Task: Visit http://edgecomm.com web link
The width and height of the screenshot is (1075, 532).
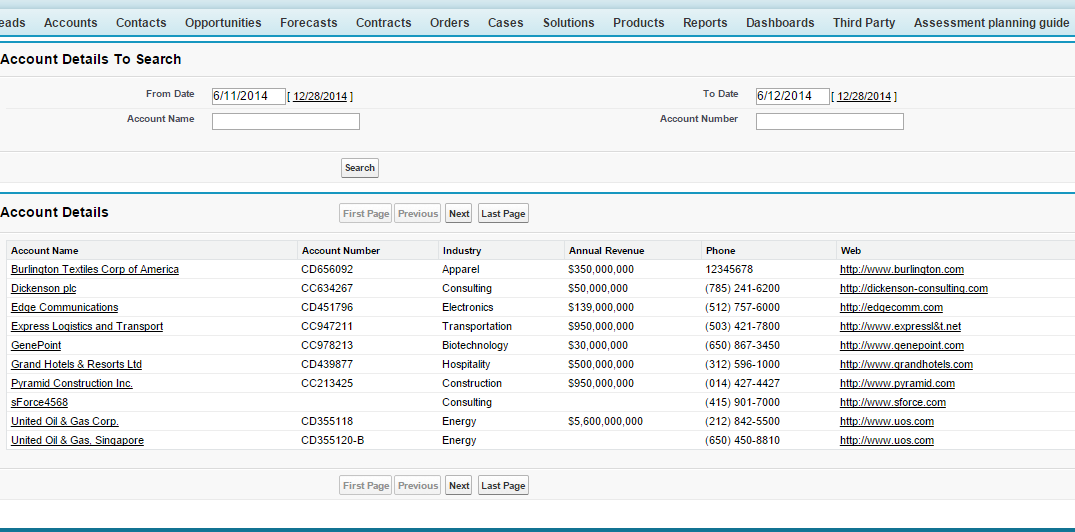Action: point(891,307)
